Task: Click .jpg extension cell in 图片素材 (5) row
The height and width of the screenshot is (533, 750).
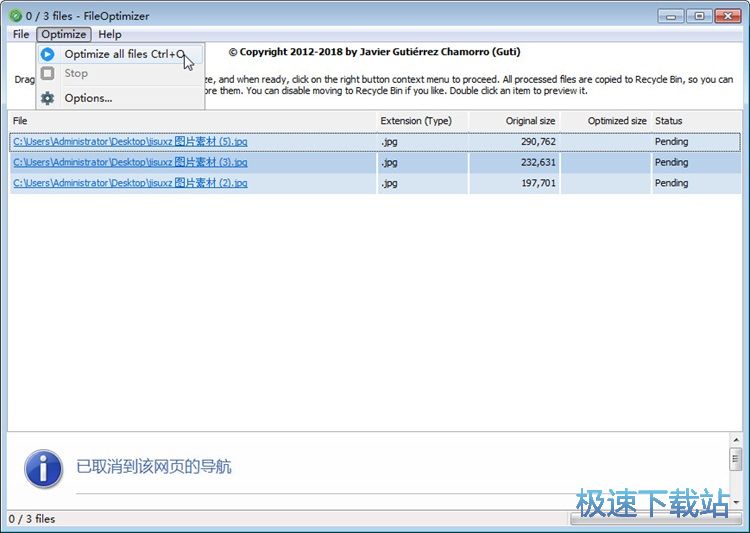Action: point(422,142)
